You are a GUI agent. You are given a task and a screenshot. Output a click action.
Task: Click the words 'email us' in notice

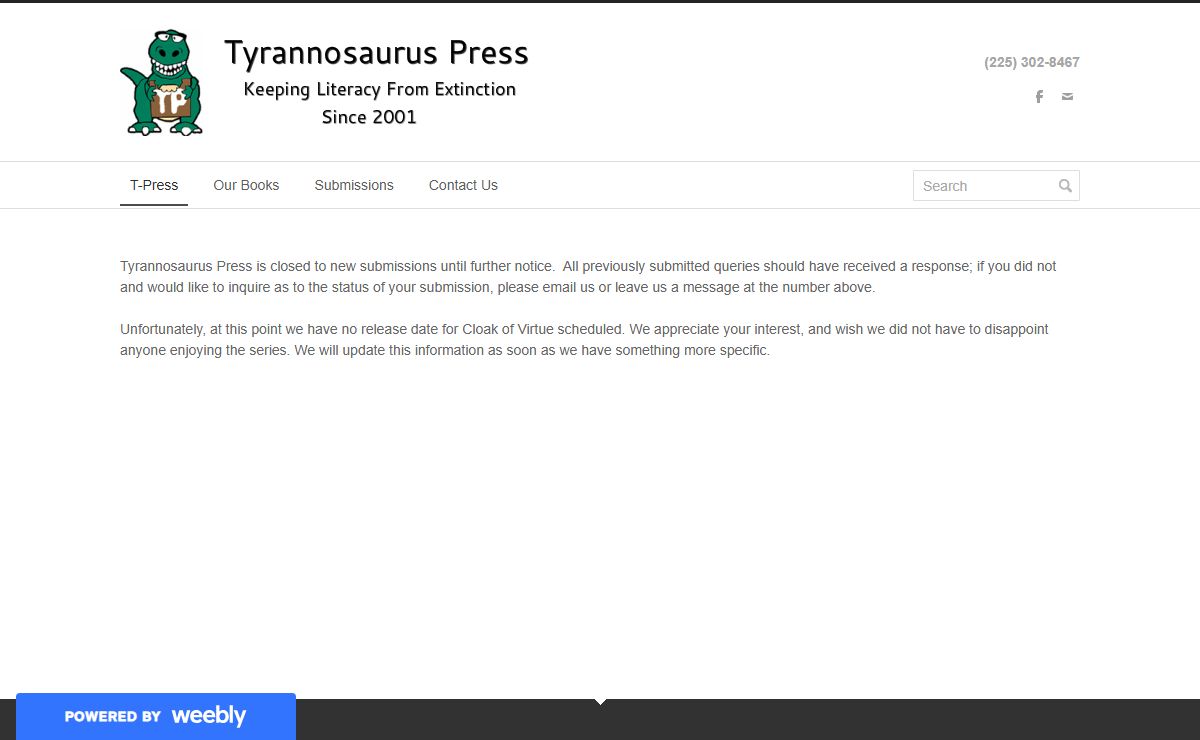(567, 288)
